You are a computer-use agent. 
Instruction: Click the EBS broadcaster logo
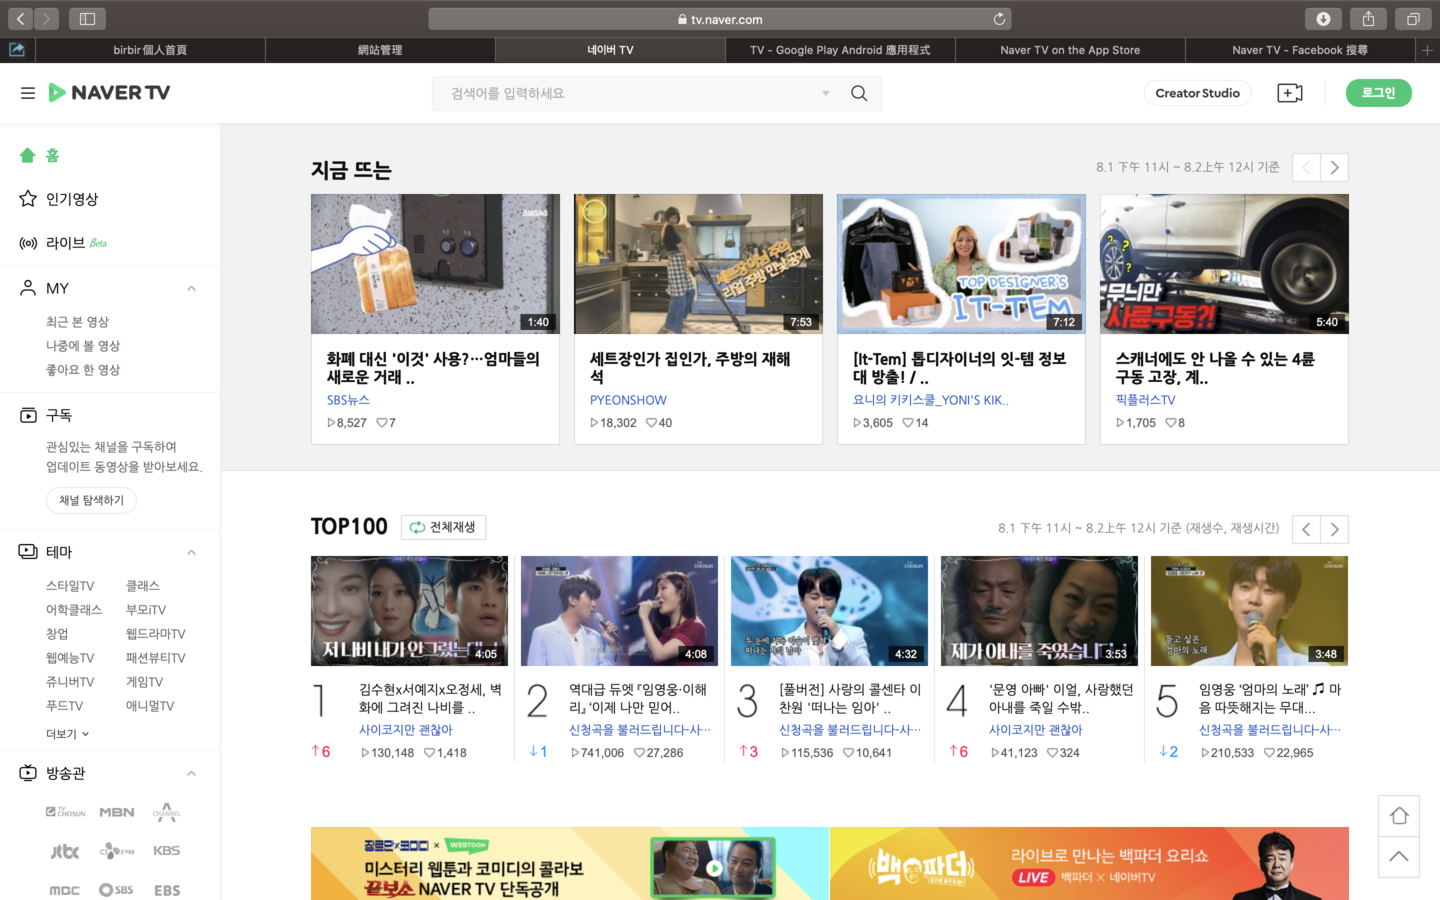coord(167,890)
